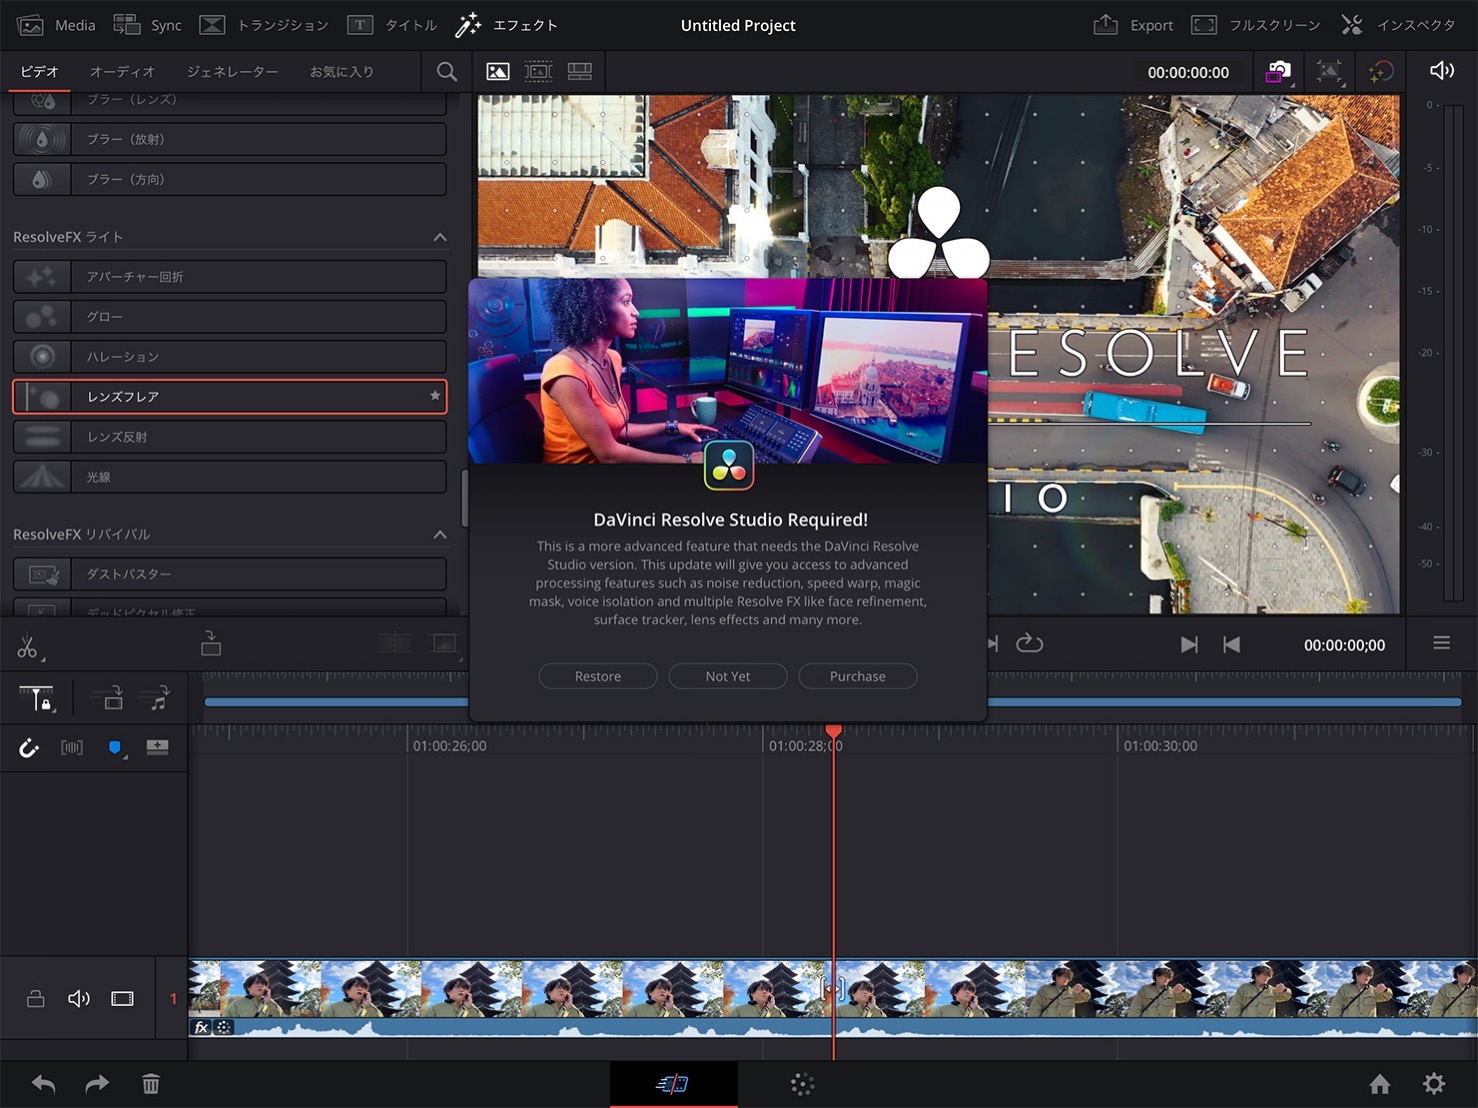Open the Media panel
This screenshot has width=1478, height=1108.
tap(57, 25)
